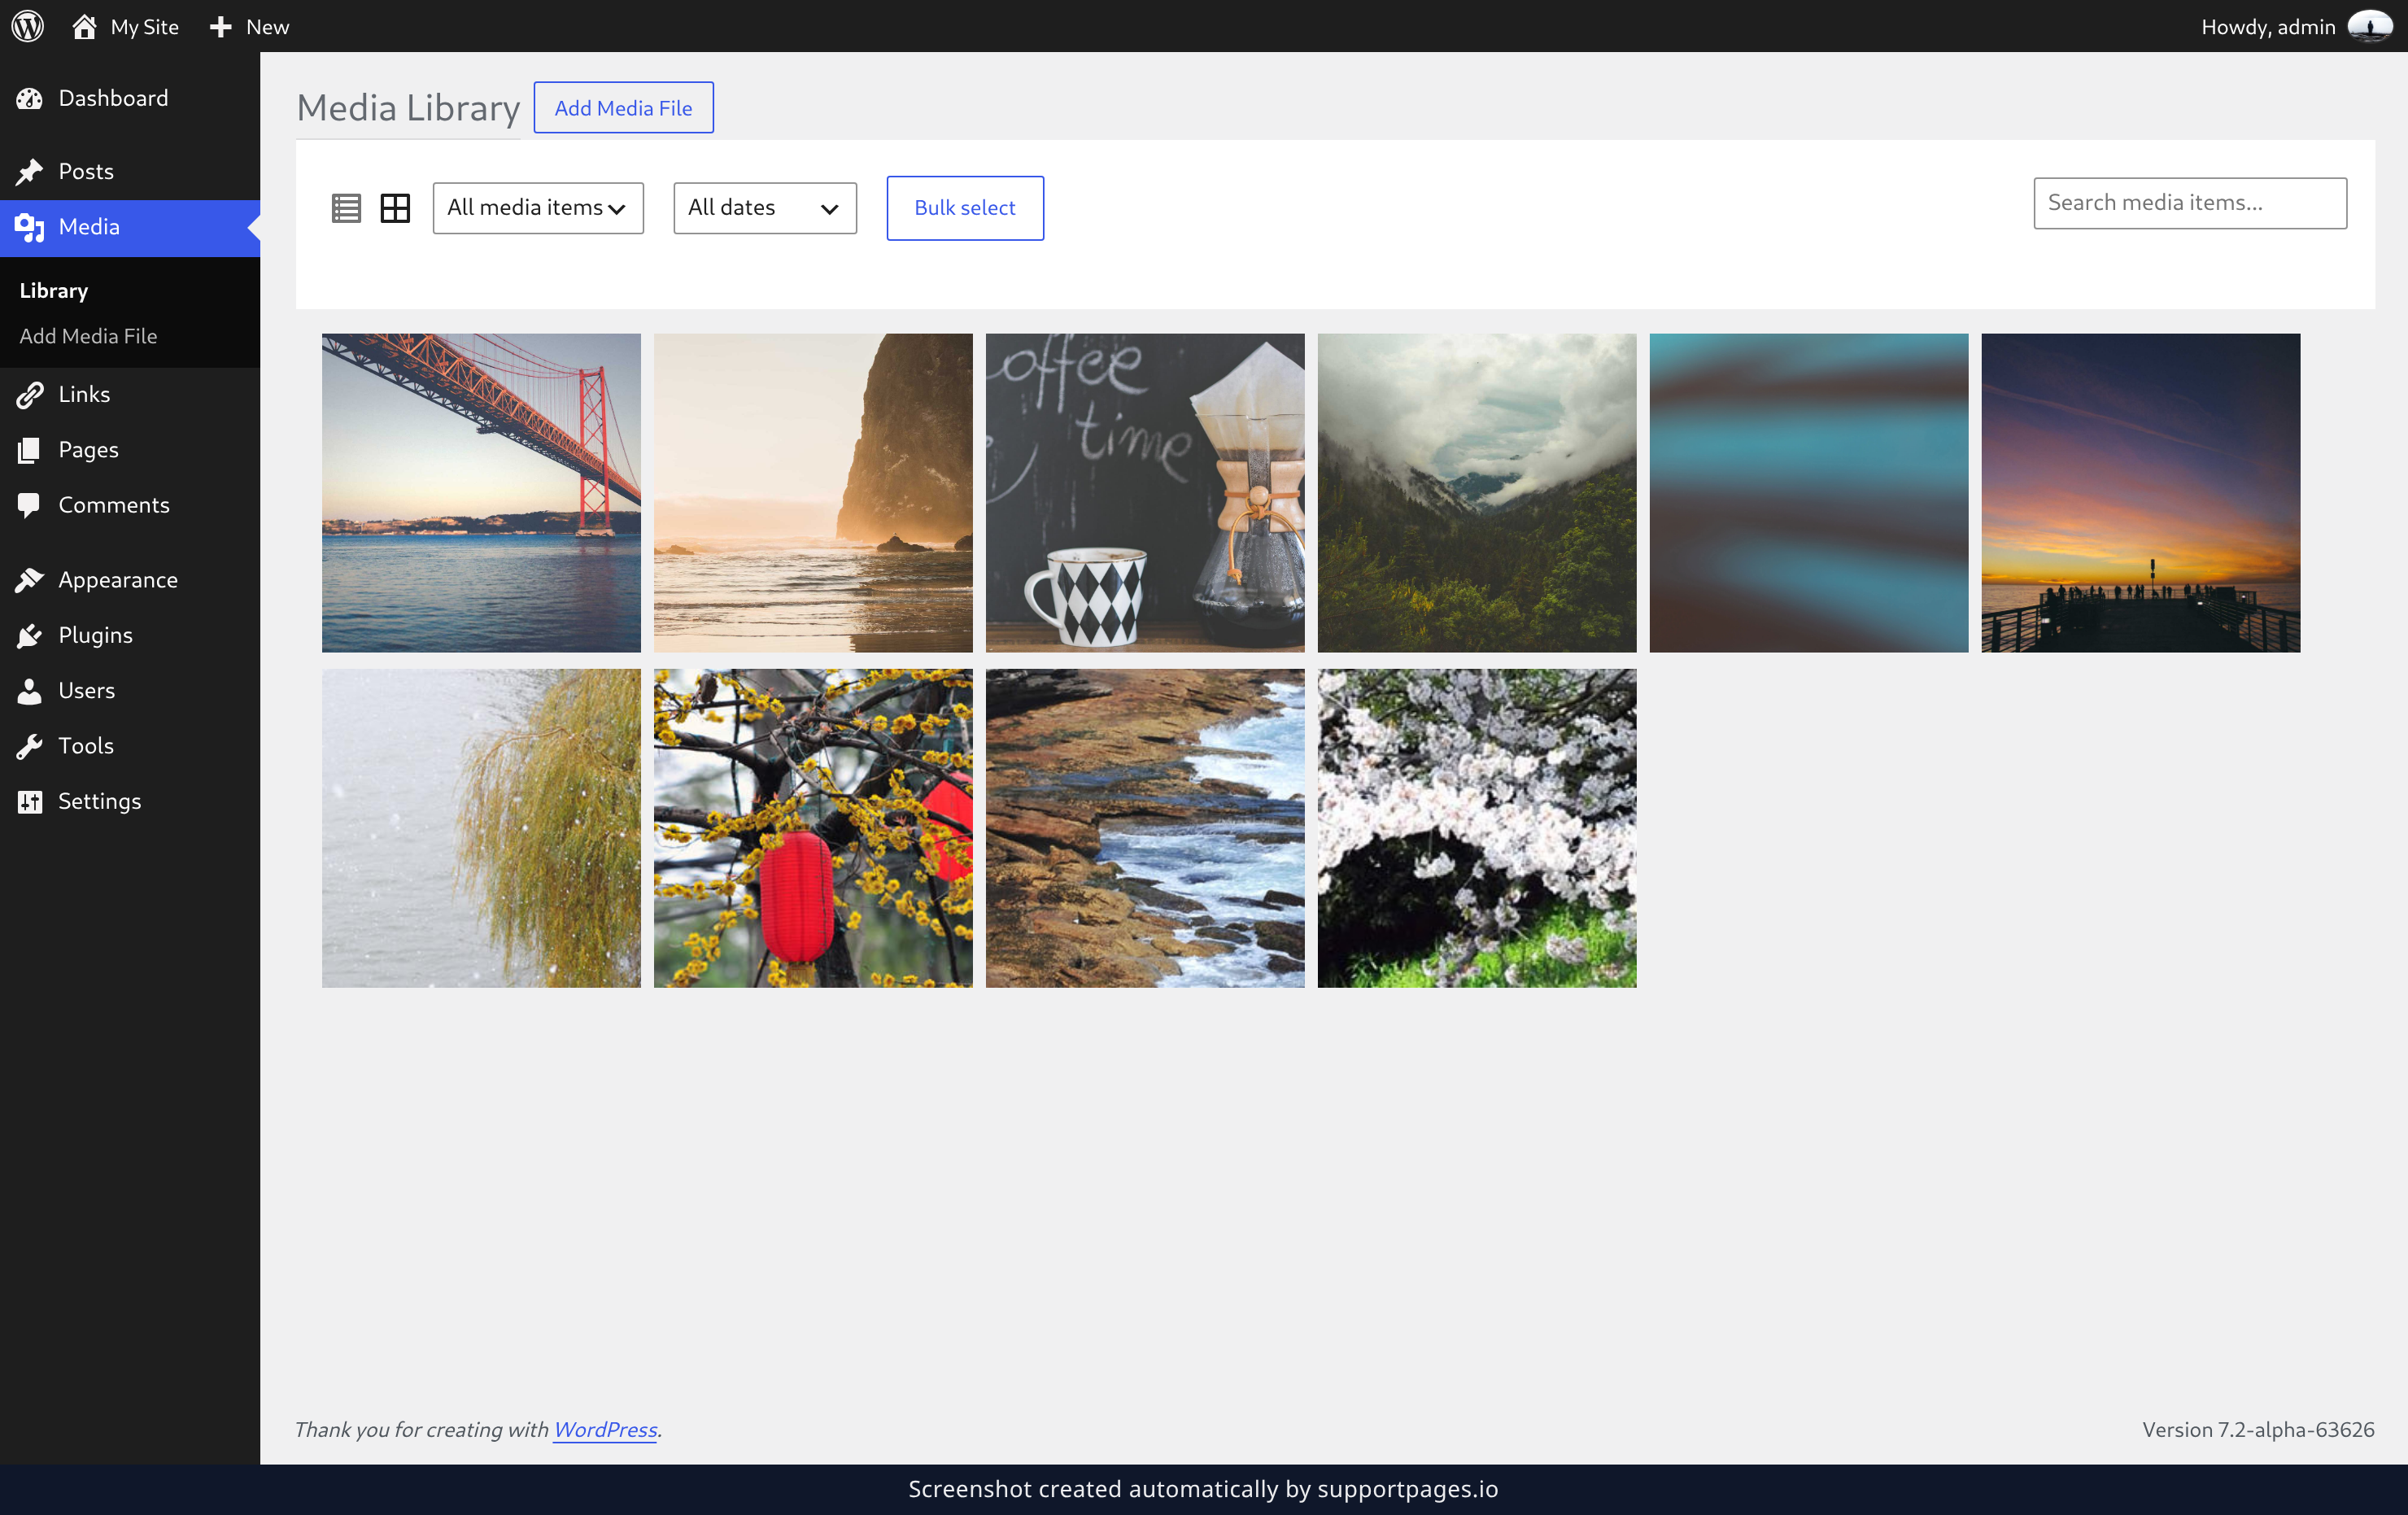Click the Pages icon in sidebar
2408x1515 pixels.
click(x=29, y=450)
